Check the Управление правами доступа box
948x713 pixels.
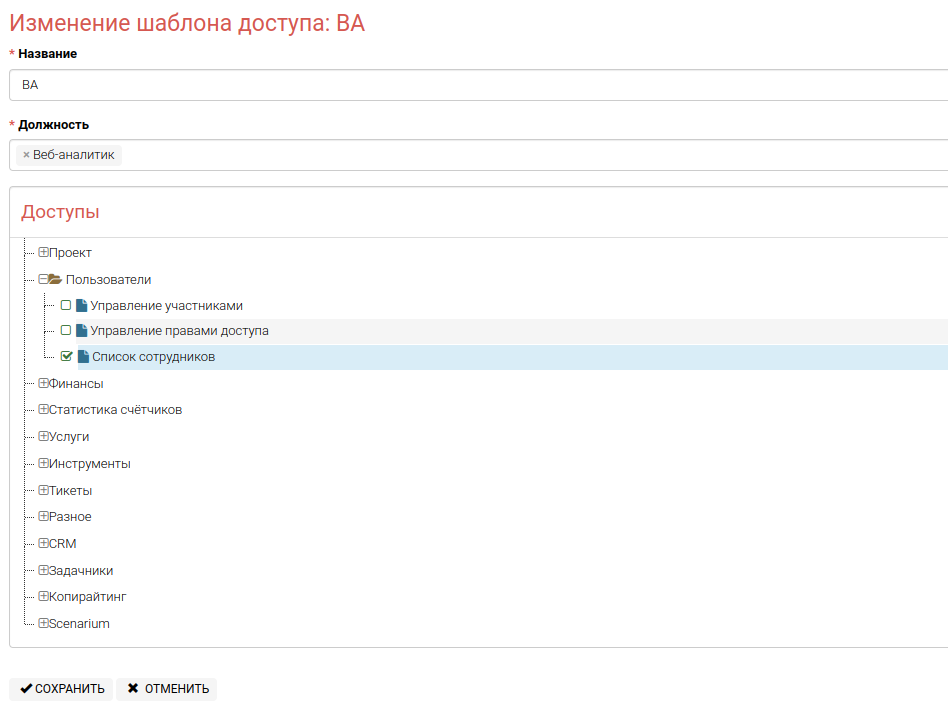tap(66, 330)
